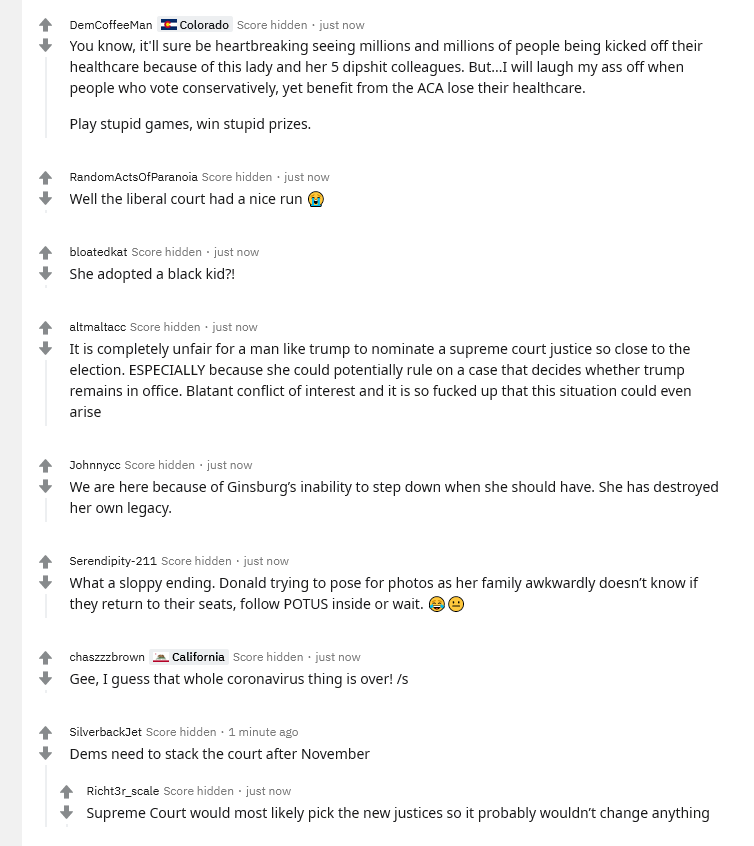Collapse DemCoffeeMan's comment thread line
Screen dimensions: 754x846
point(46,97)
